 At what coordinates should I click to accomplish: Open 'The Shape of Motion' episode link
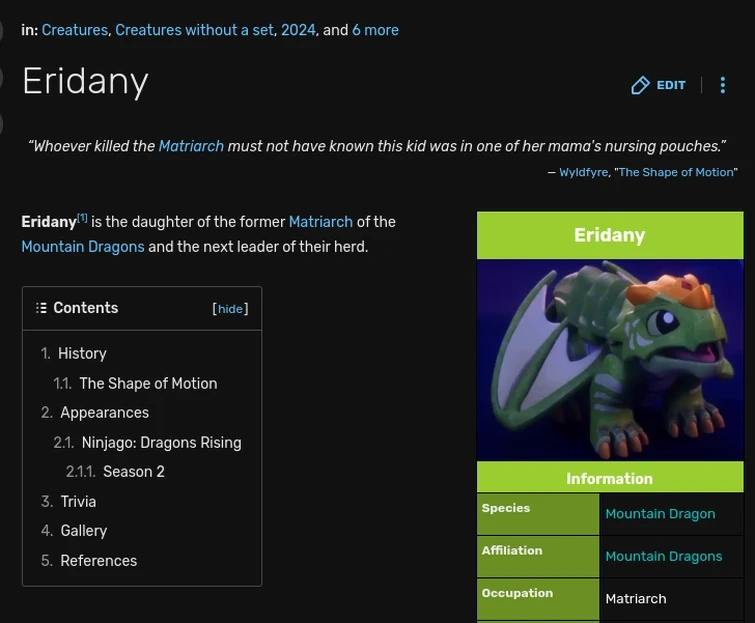(676, 172)
